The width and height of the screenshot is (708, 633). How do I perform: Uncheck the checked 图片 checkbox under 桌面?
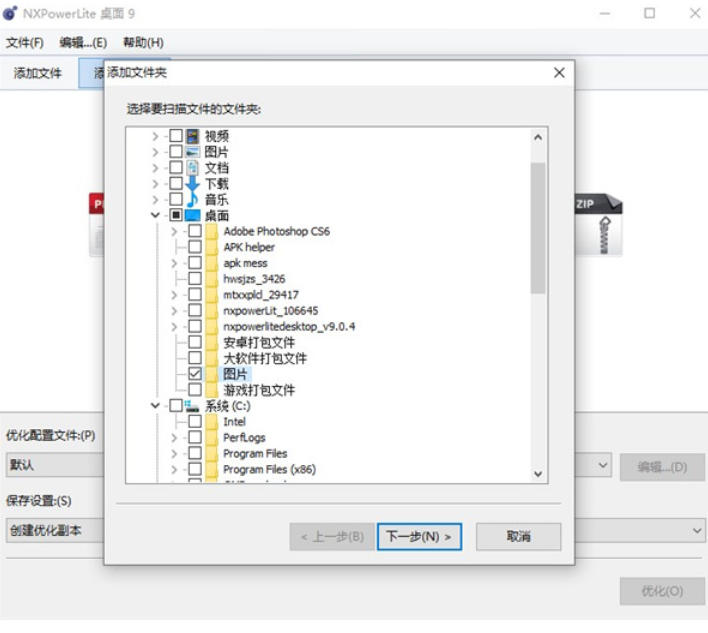point(195,374)
